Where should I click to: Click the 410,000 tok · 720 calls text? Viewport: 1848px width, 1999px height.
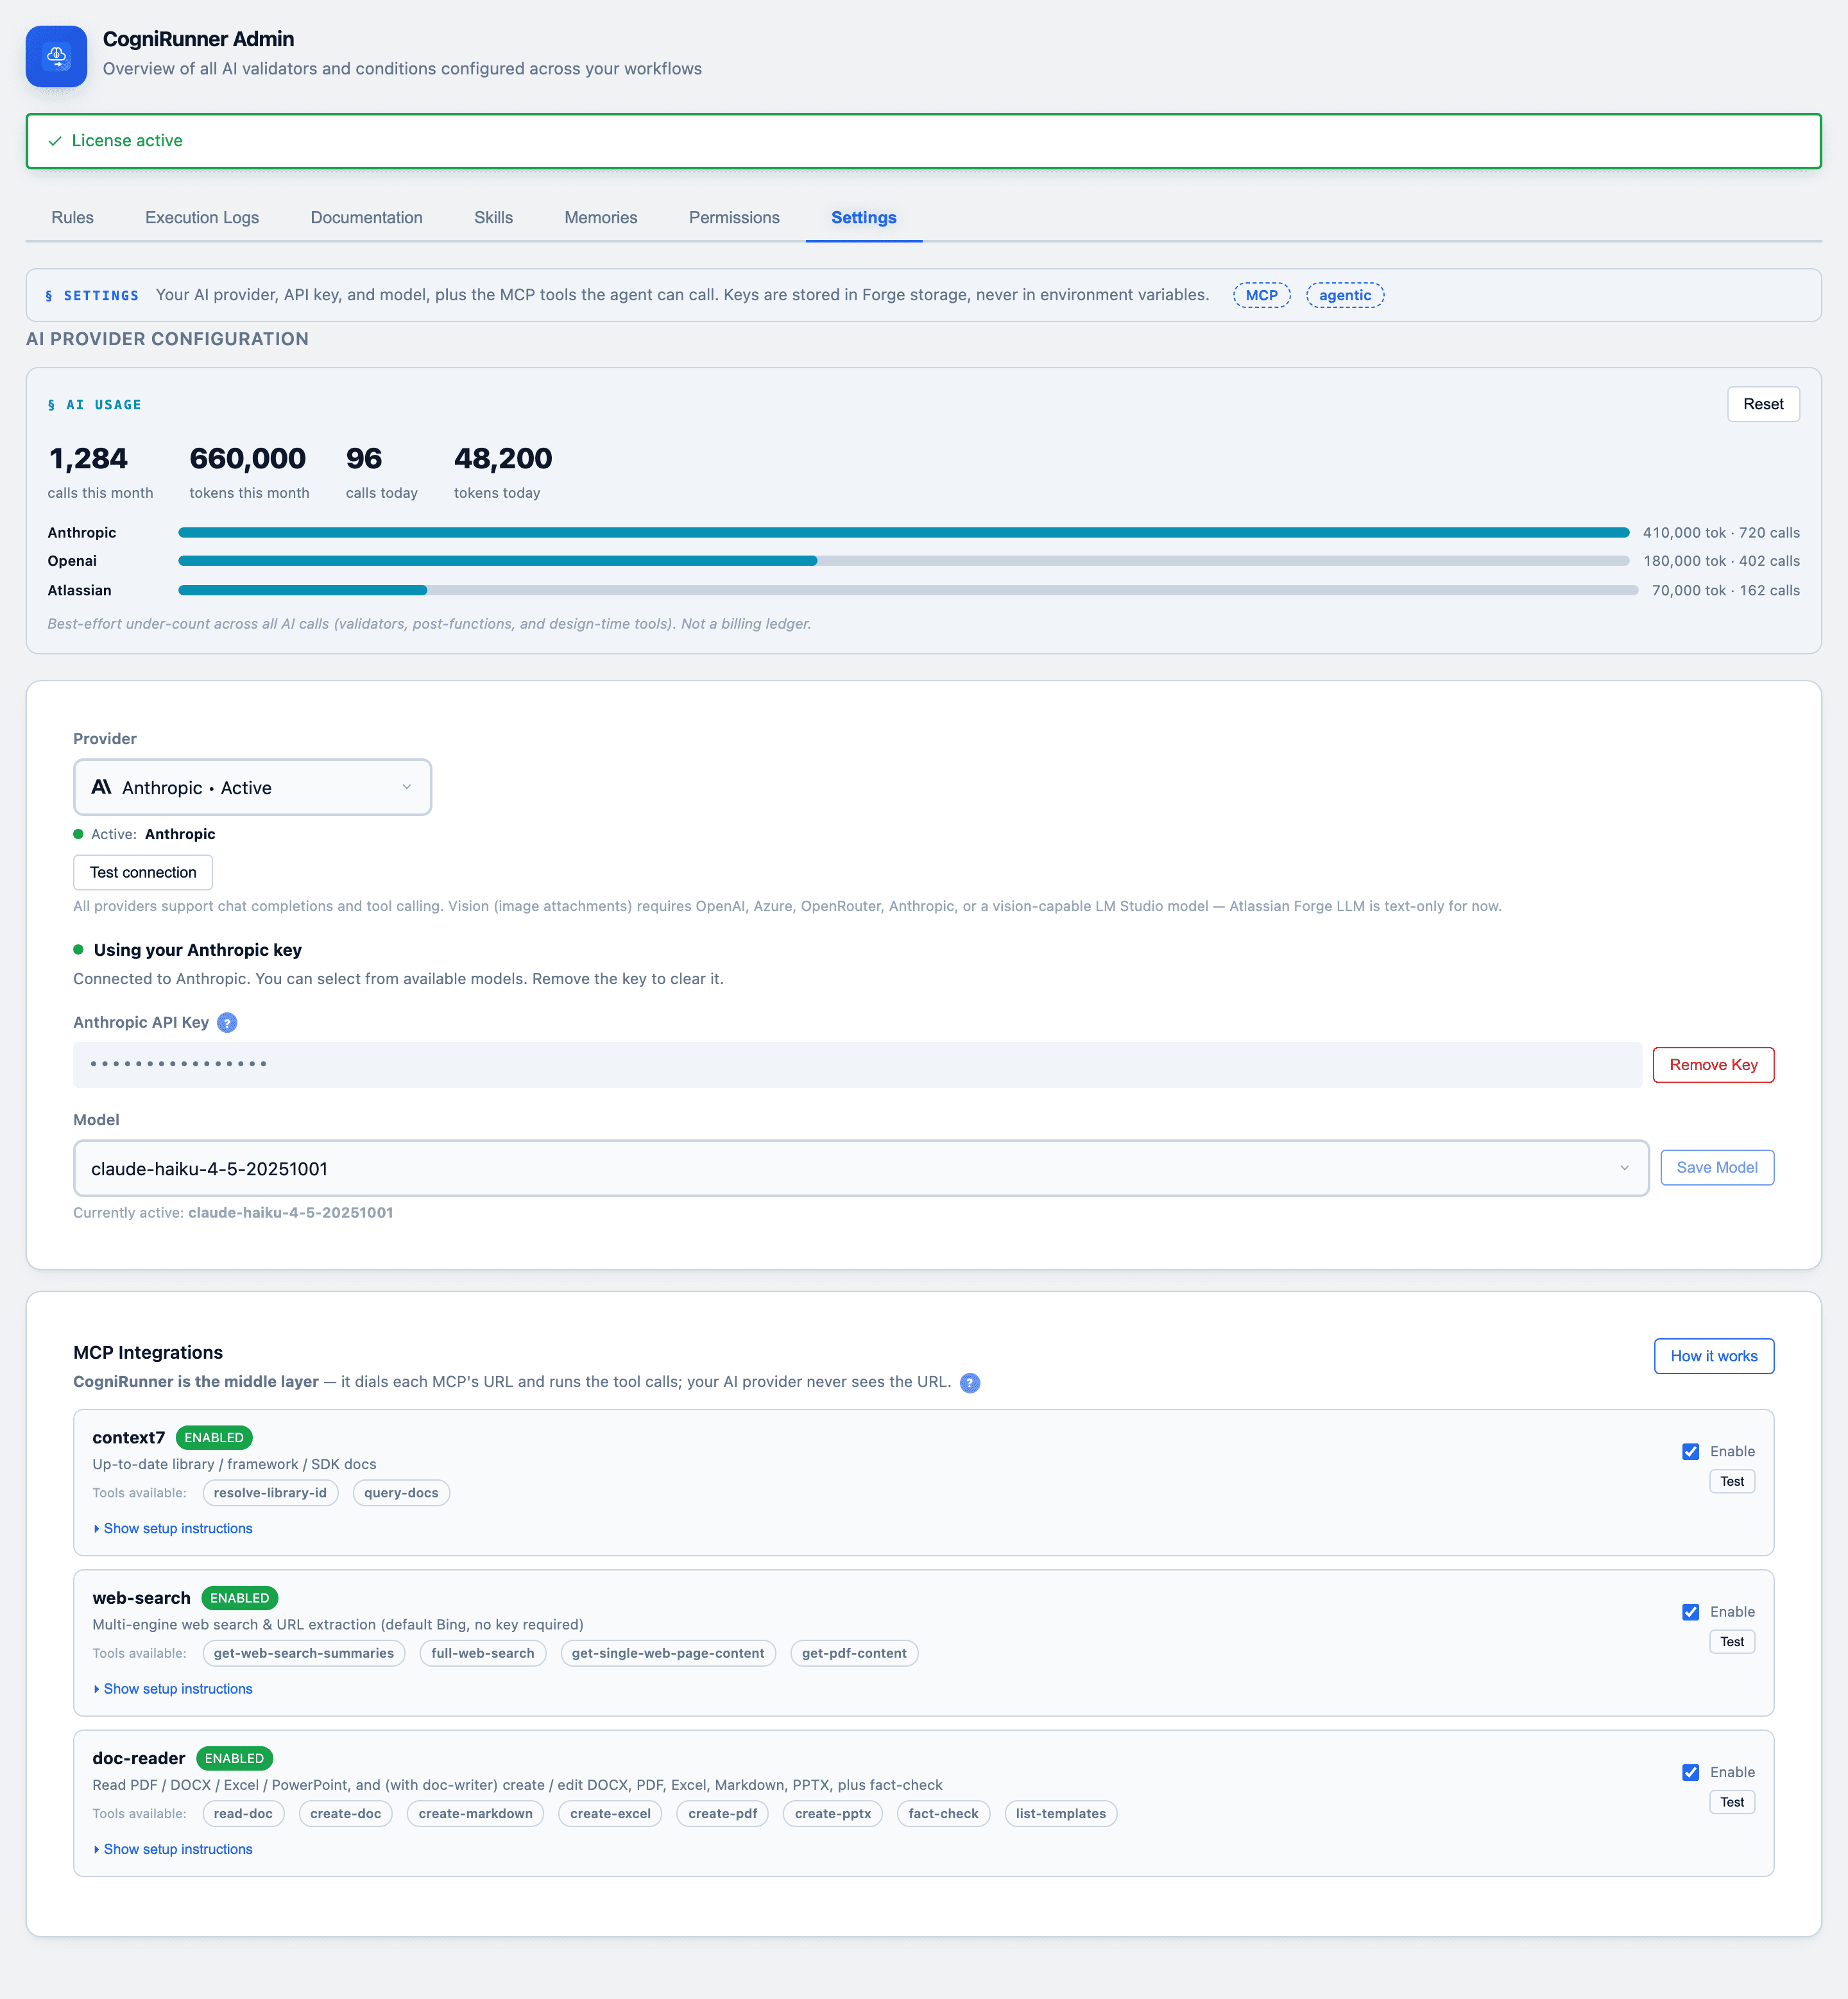[1721, 532]
